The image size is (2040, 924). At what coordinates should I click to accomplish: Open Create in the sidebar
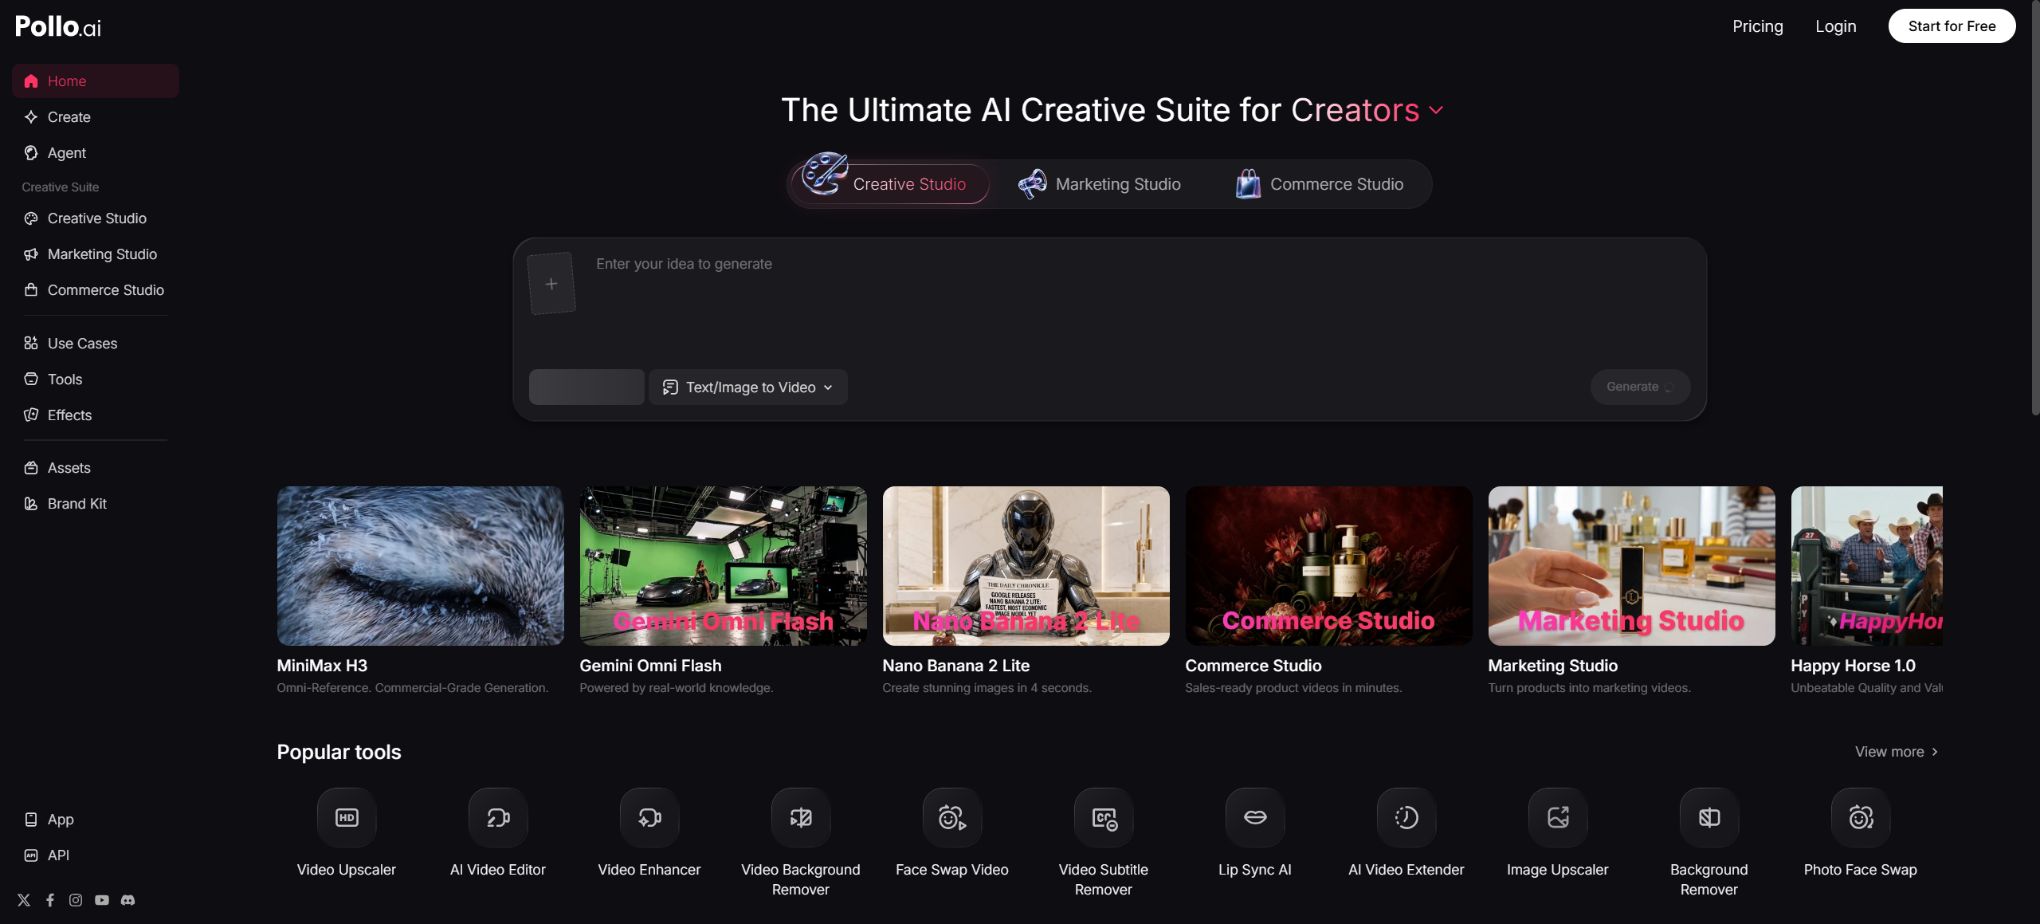coord(96,117)
